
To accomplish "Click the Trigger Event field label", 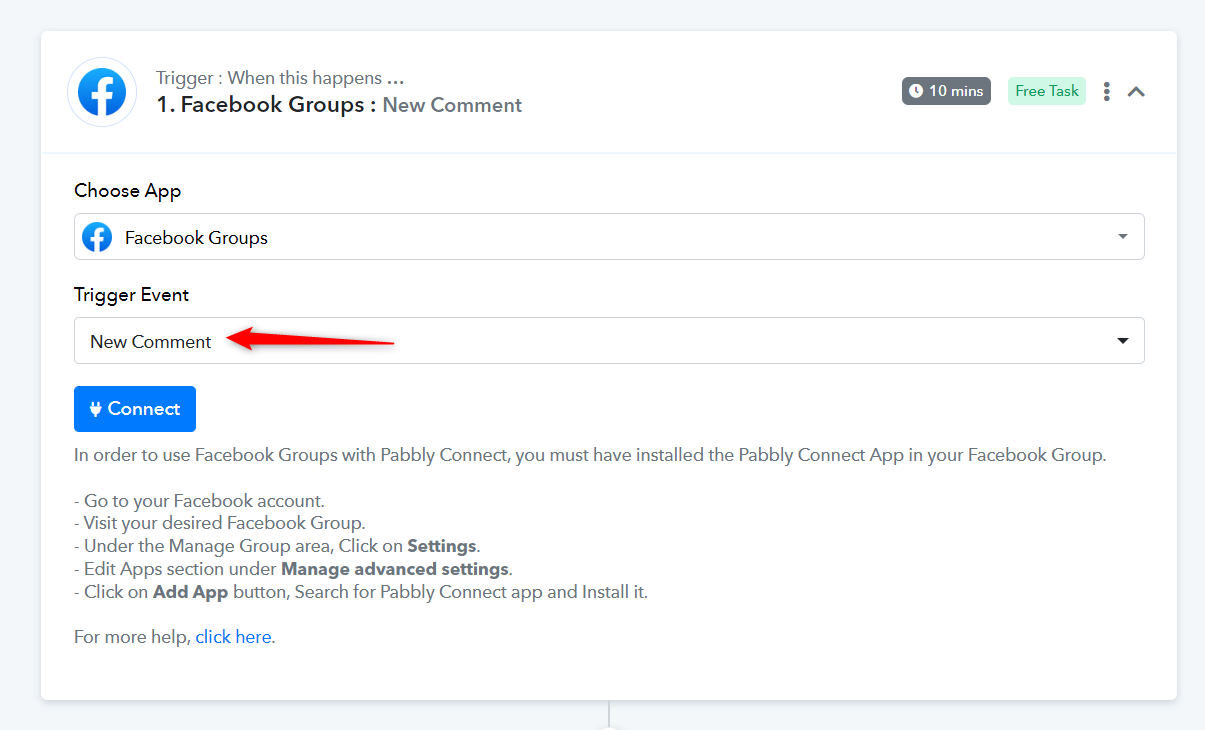I will pyautogui.click(x=131, y=295).
